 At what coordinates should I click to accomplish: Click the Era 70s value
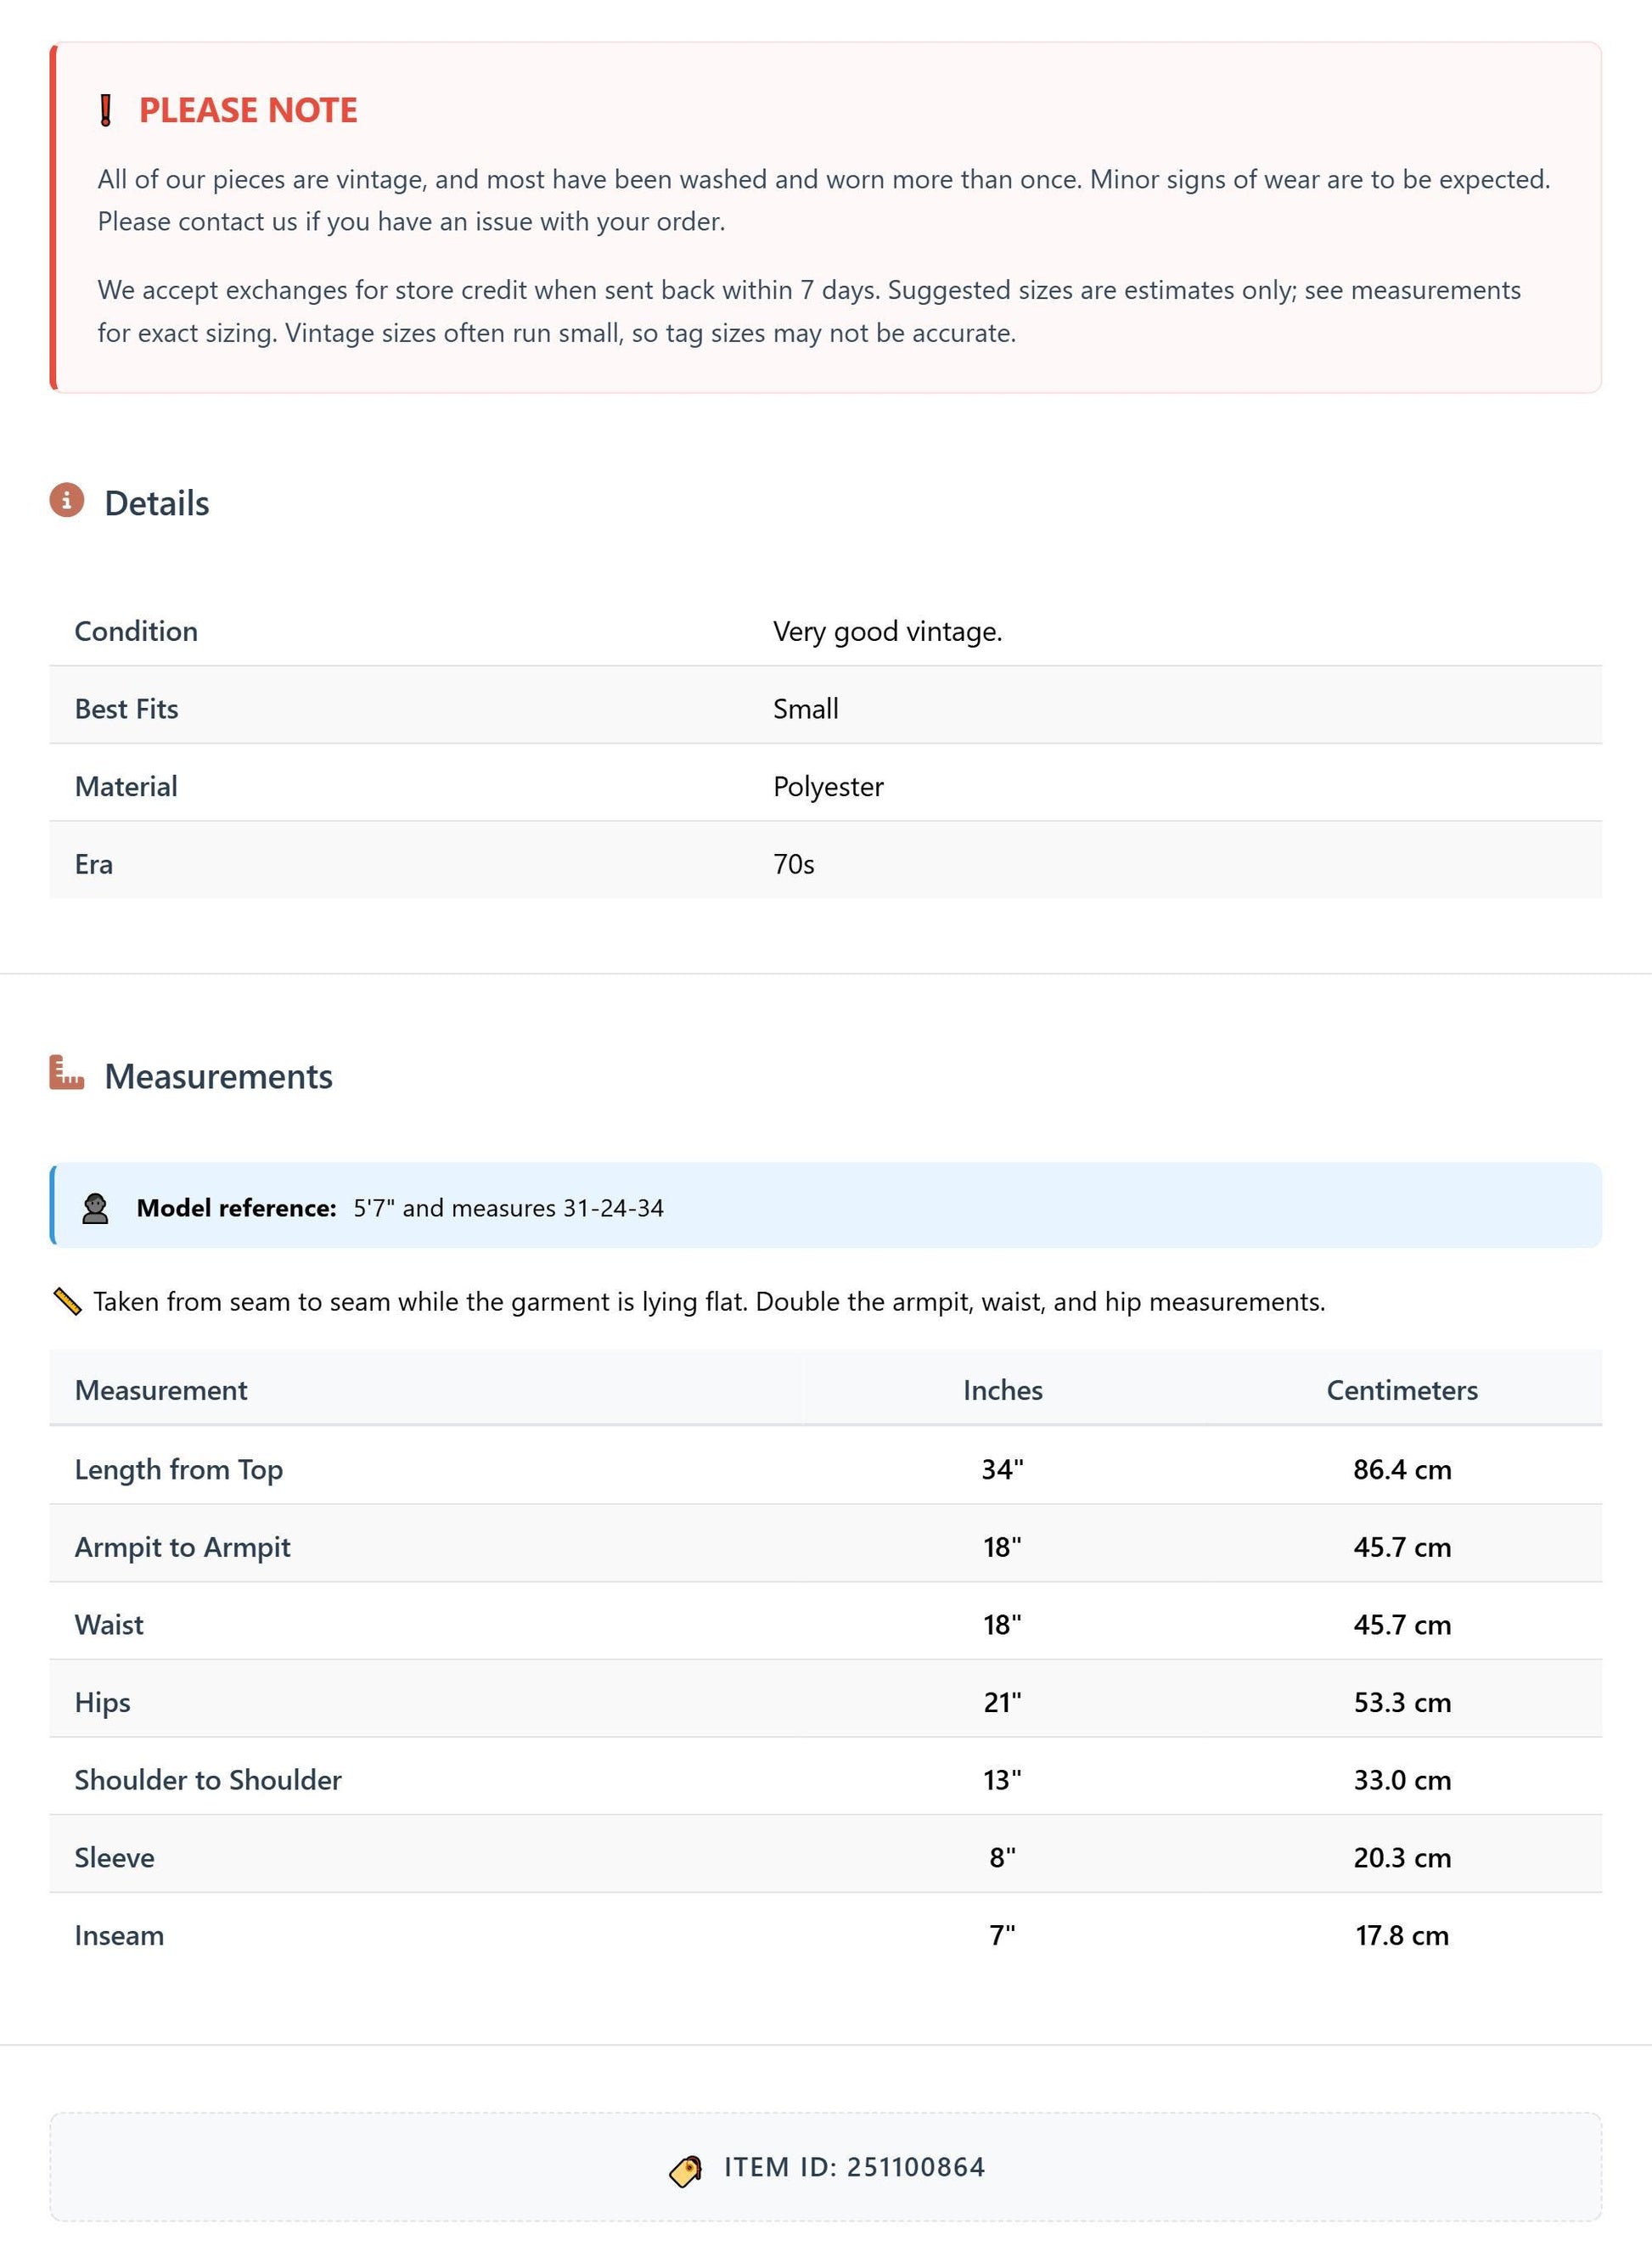pos(794,864)
